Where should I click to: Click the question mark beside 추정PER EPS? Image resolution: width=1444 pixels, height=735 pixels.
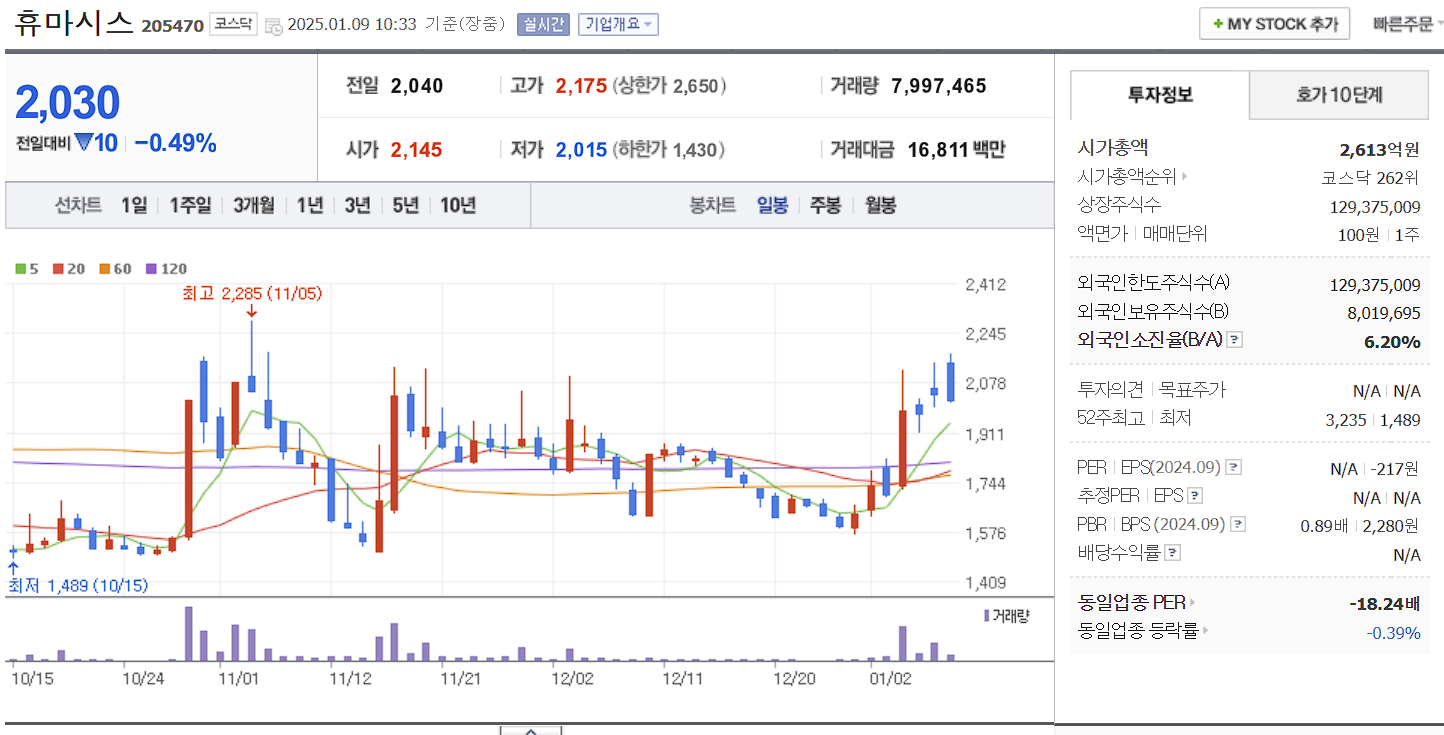1193,495
